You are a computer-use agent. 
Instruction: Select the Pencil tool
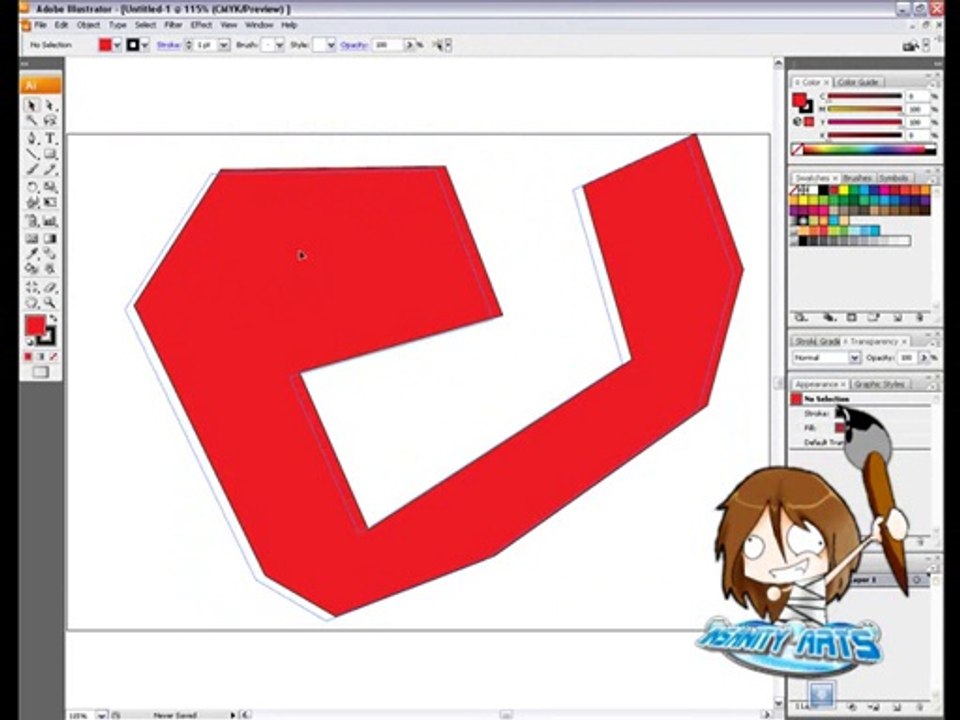50,170
